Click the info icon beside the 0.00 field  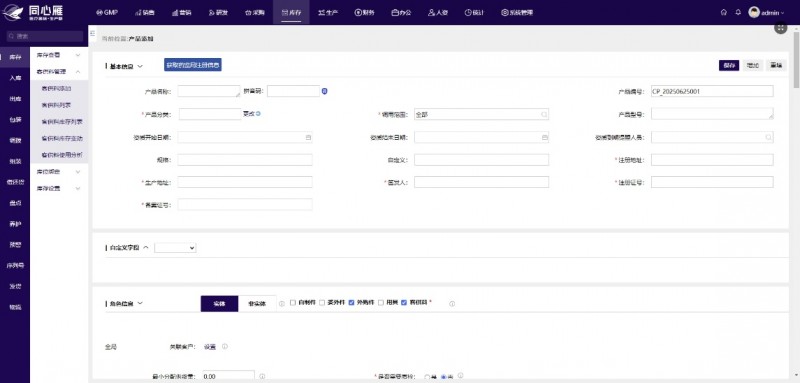point(262,376)
